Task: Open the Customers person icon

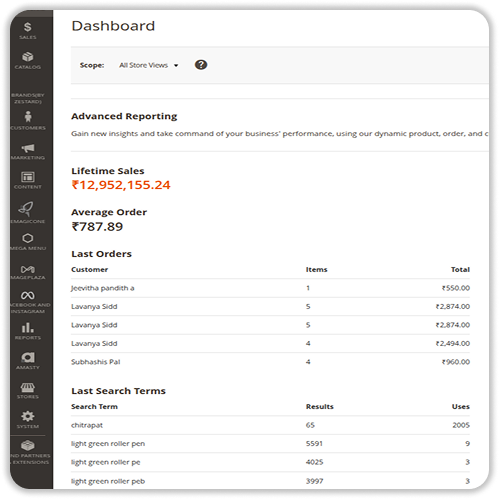Action: click(28, 117)
